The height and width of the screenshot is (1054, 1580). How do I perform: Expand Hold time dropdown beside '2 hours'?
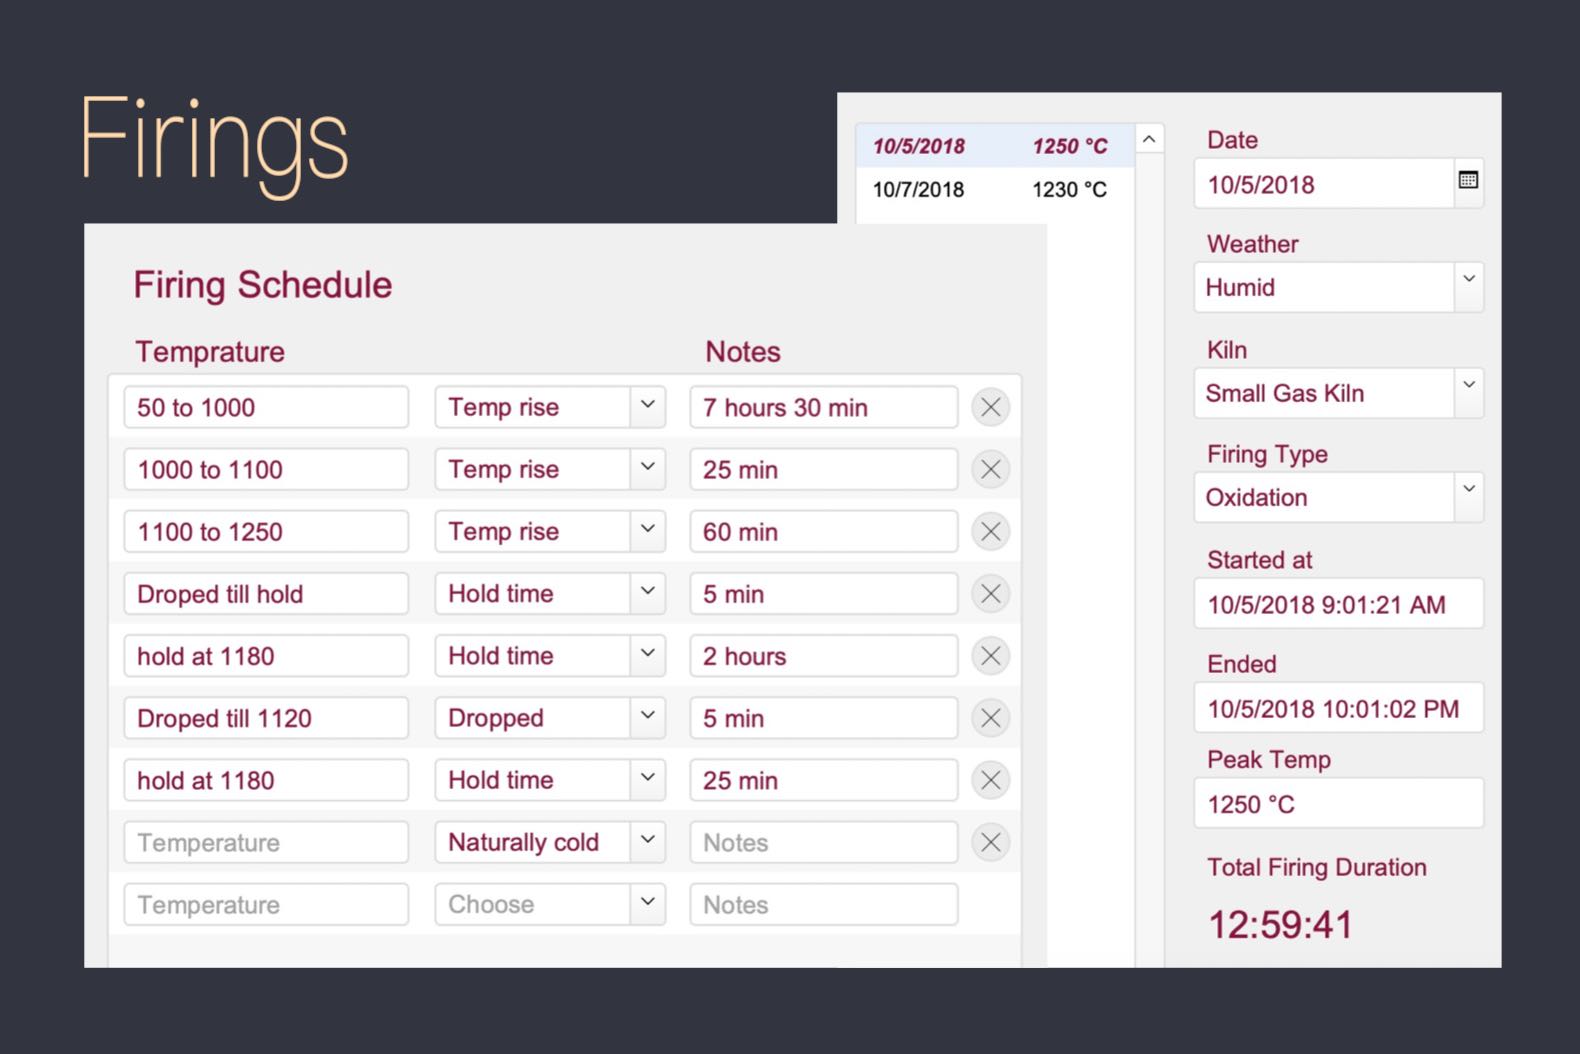coord(648,655)
